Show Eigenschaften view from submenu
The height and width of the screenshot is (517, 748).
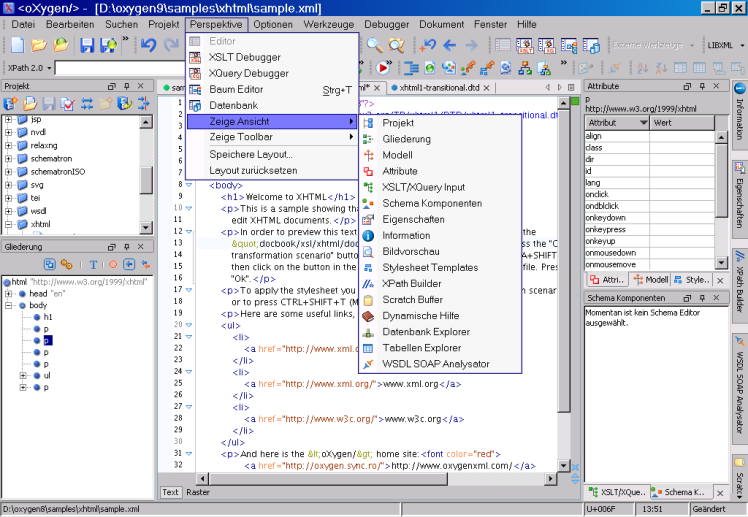[x=440, y=219]
